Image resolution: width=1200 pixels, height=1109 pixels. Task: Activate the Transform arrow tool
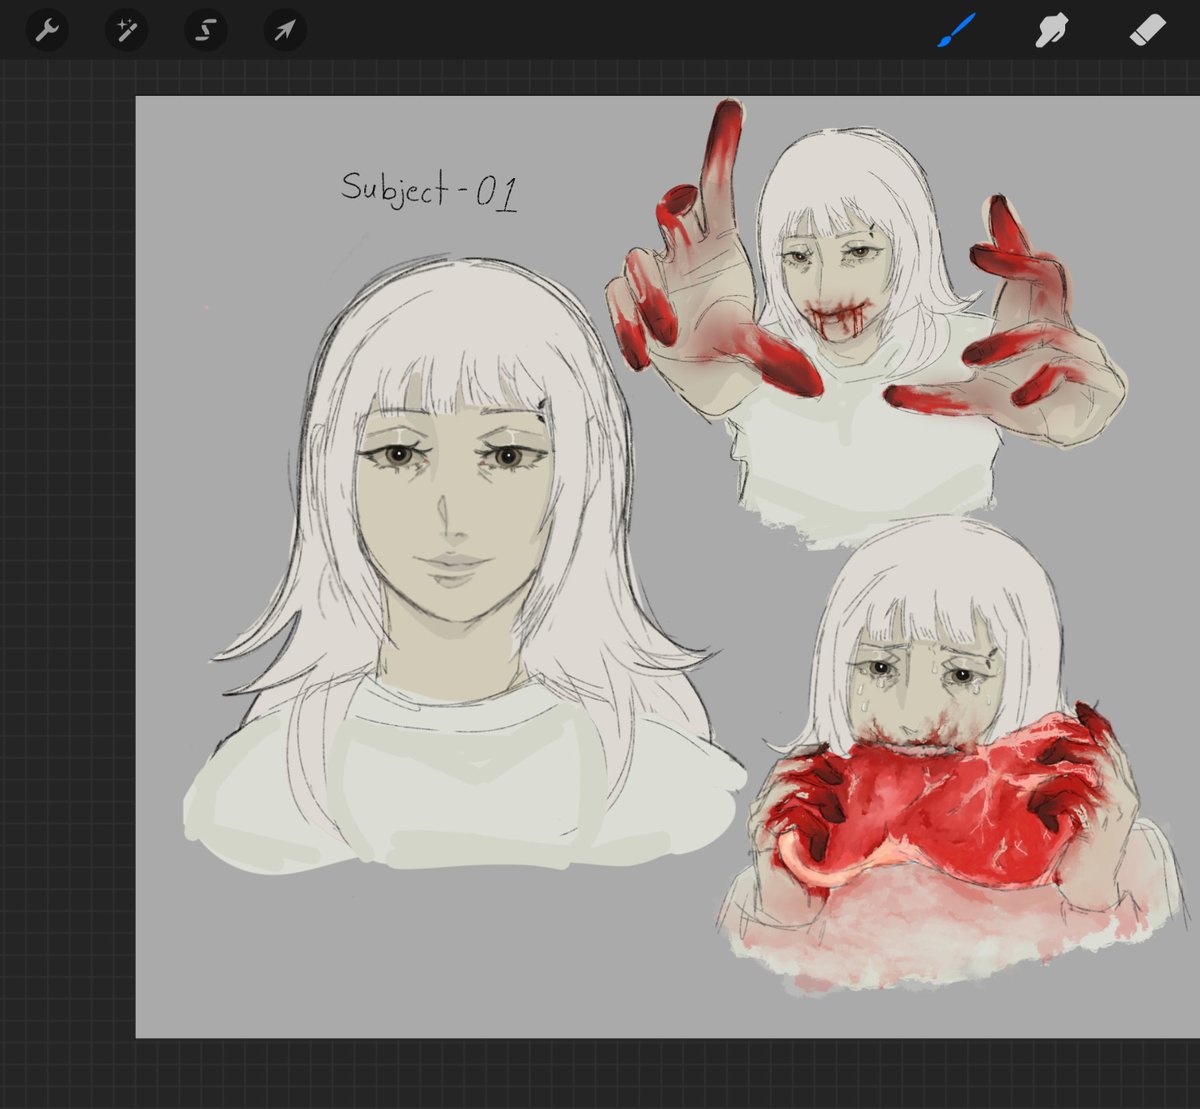285,31
